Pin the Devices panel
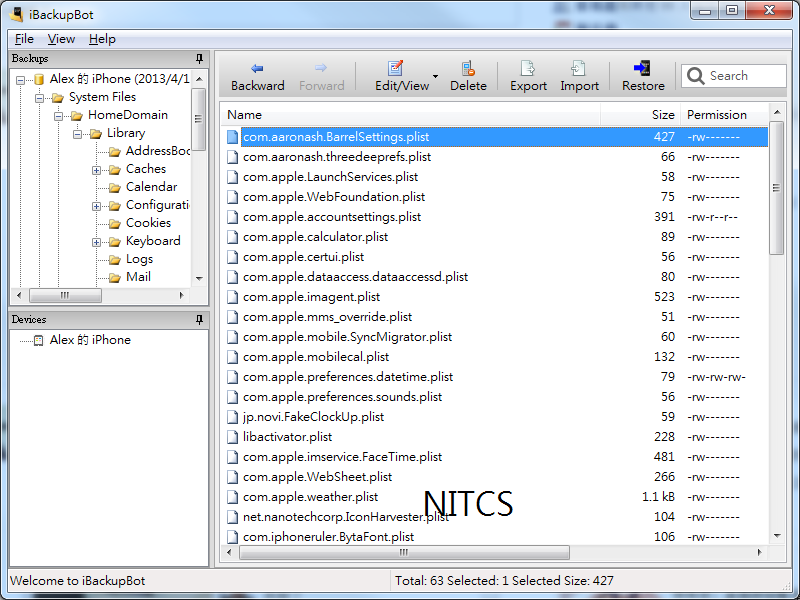Viewport: 800px width, 600px height. click(199, 319)
